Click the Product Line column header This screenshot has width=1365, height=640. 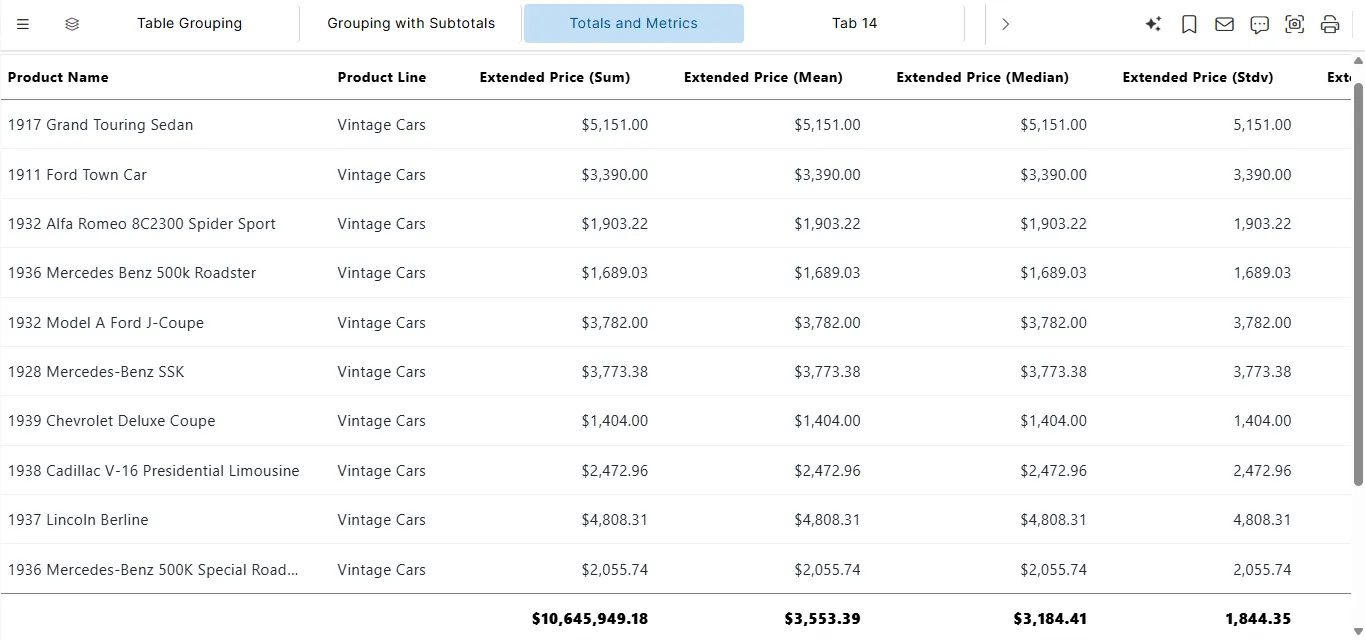(x=382, y=77)
